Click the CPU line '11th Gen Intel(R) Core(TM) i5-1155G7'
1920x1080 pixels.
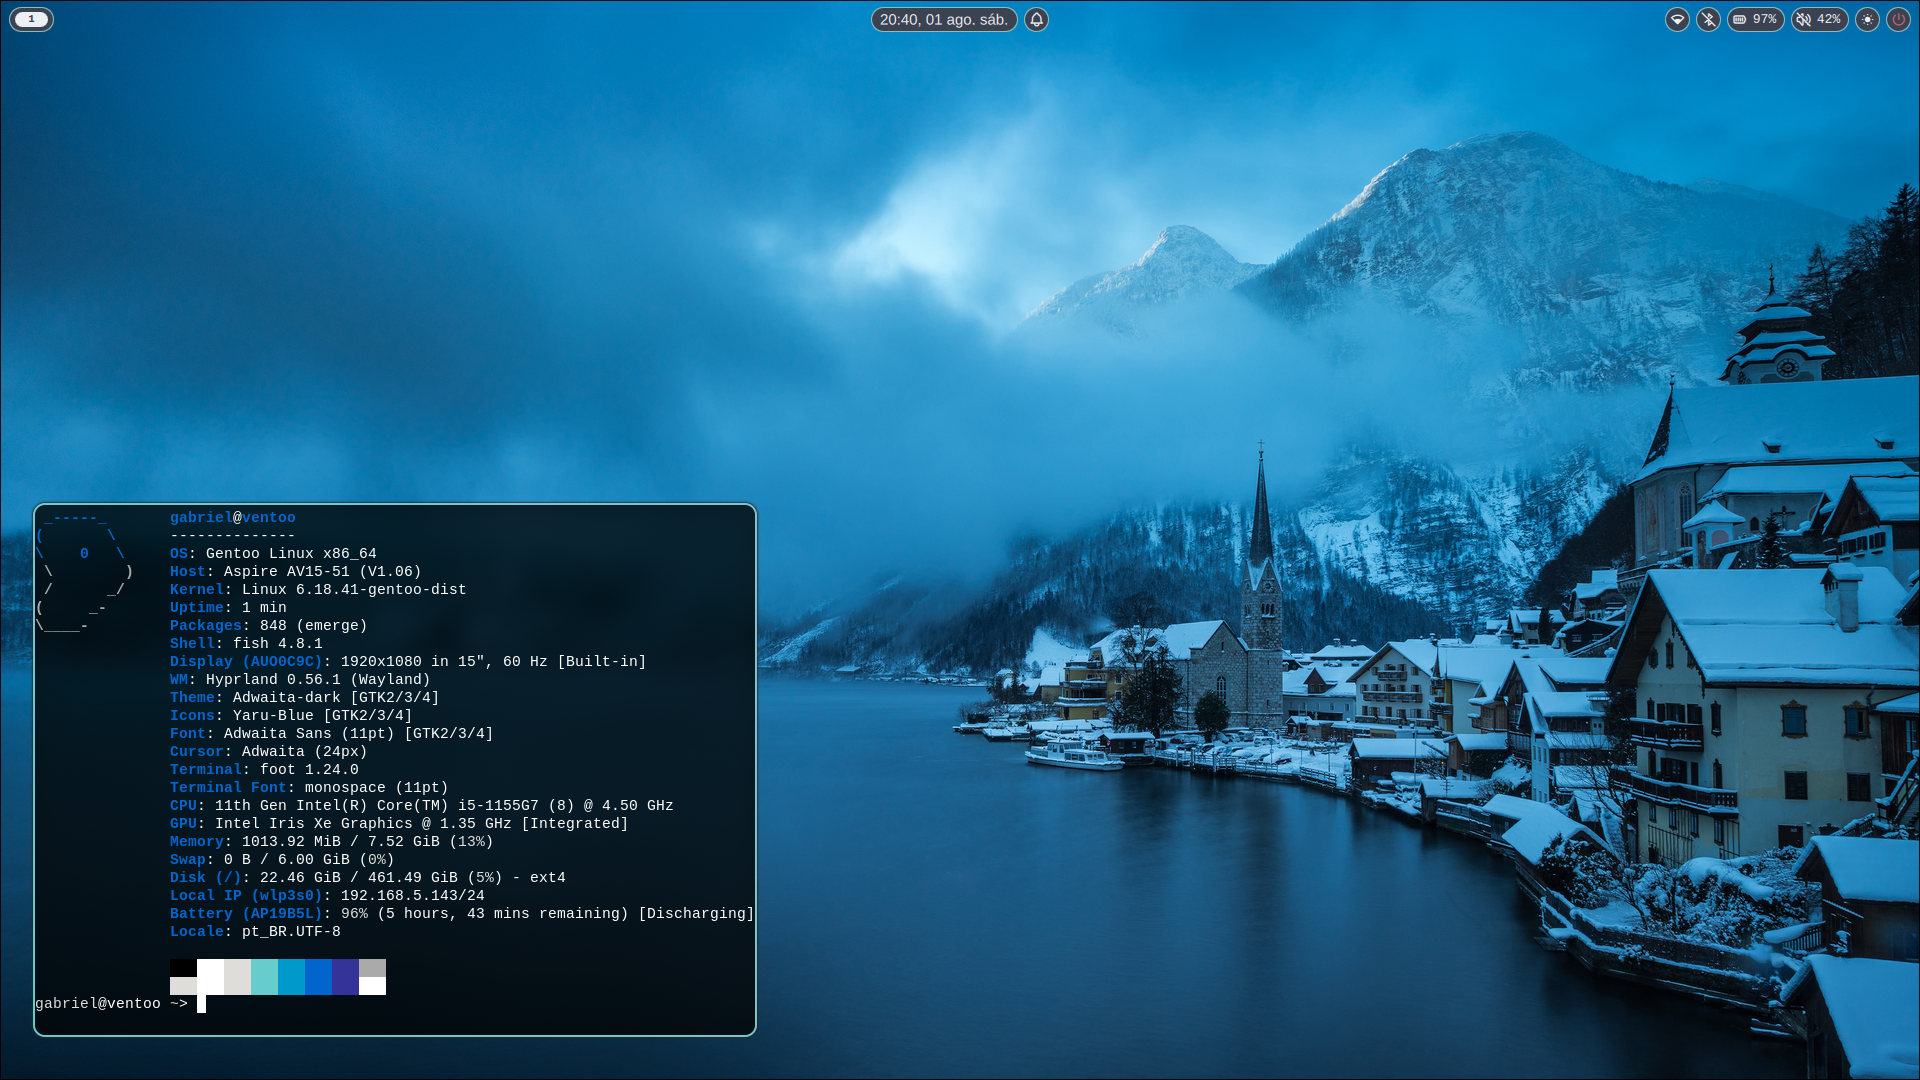click(x=422, y=806)
